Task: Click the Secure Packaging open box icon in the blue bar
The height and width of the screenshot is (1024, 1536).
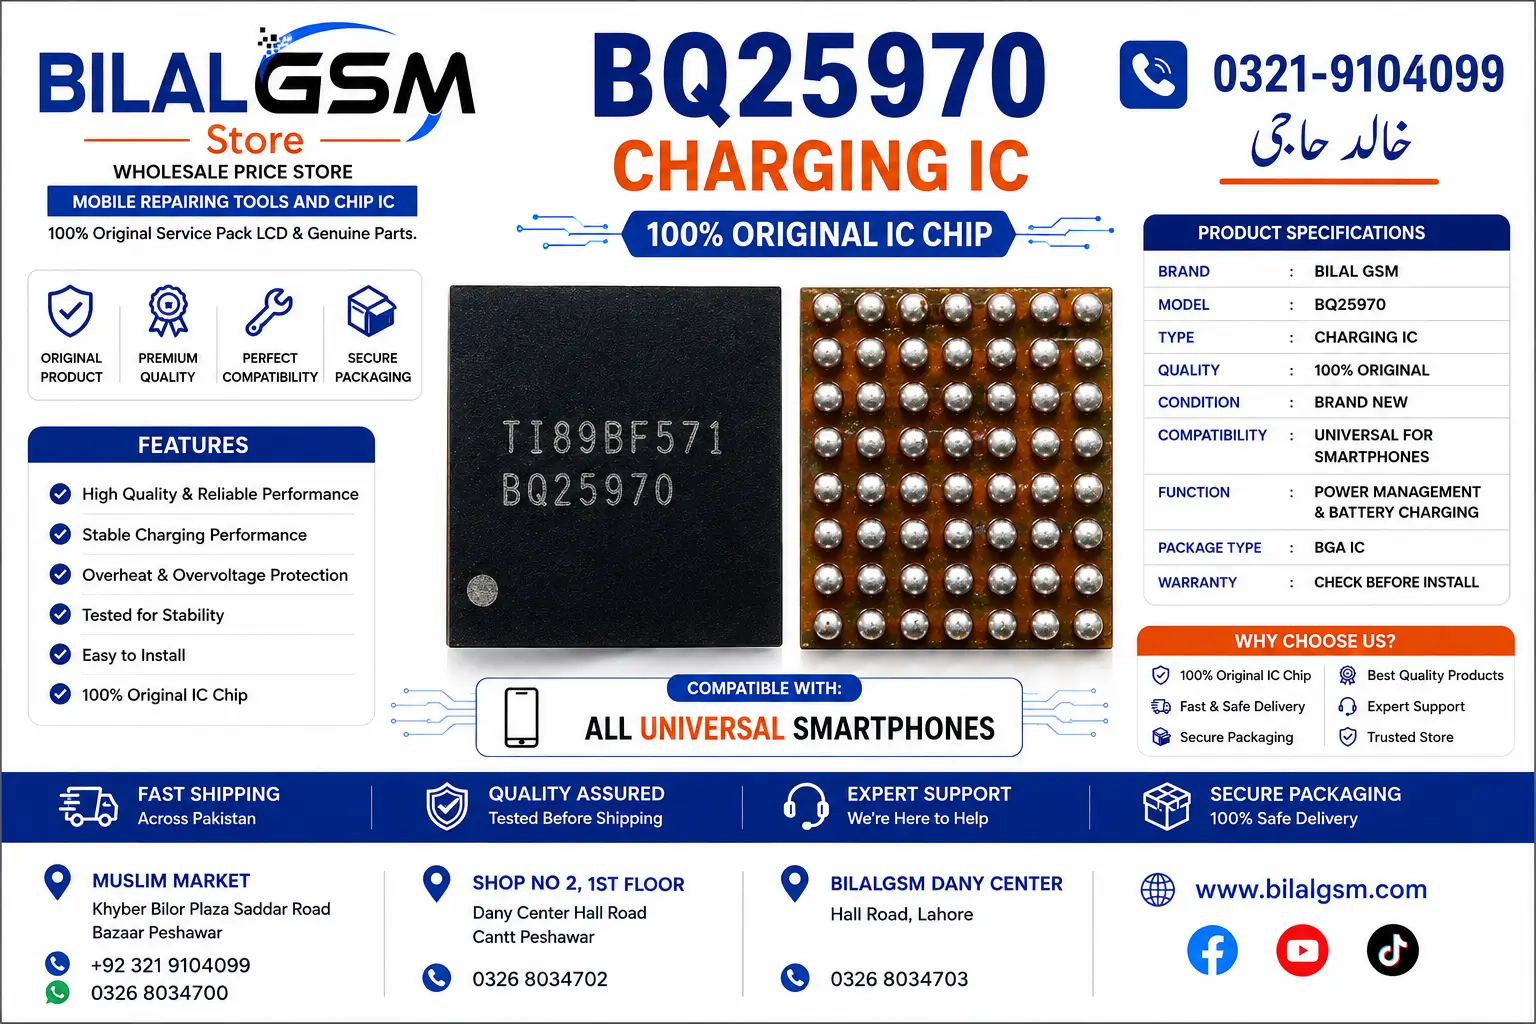Action: 1166,806
